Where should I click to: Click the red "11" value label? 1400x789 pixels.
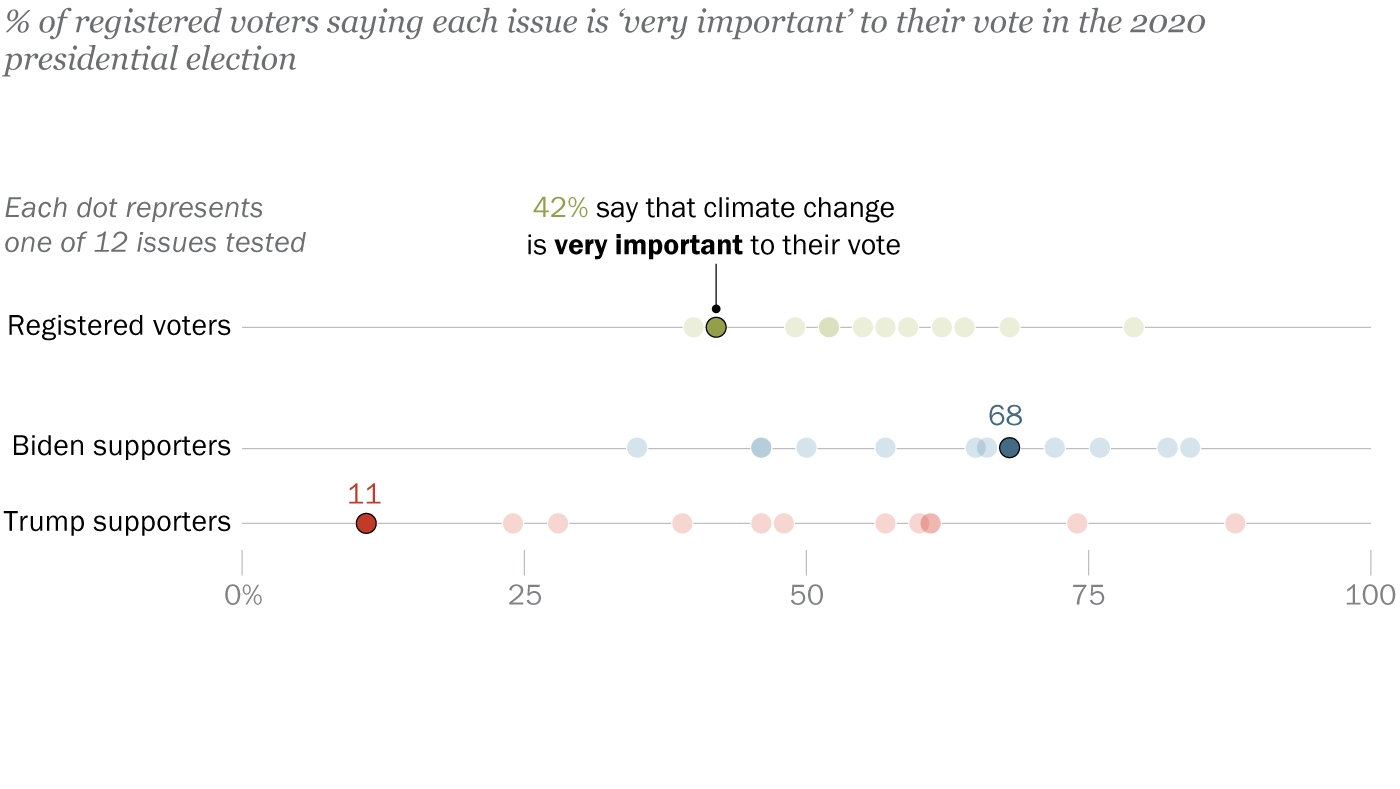pos(365,494)
